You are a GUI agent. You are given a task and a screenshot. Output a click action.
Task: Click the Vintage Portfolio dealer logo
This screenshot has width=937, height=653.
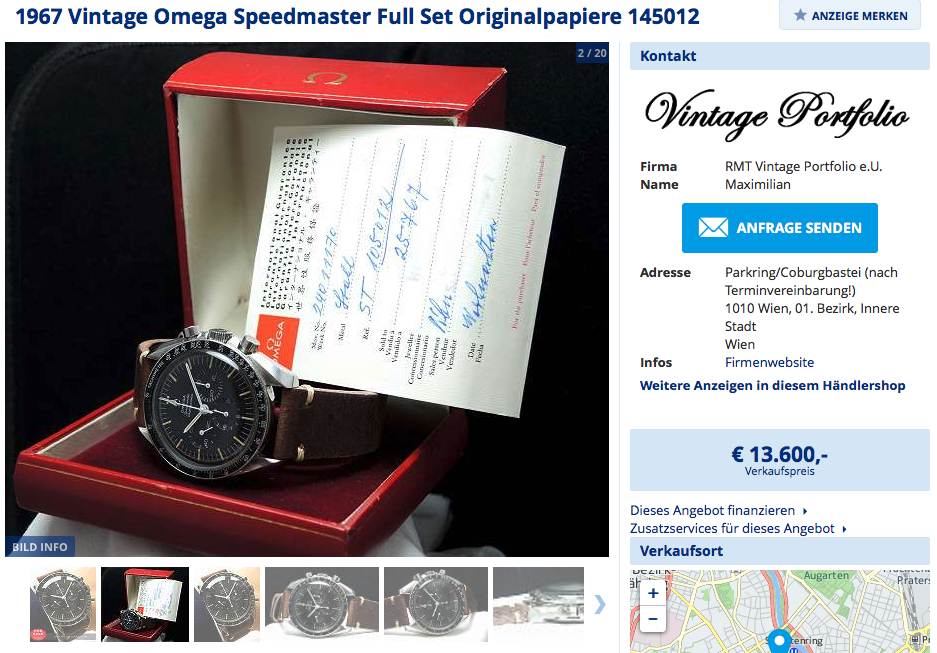click(x=777, y=115)
